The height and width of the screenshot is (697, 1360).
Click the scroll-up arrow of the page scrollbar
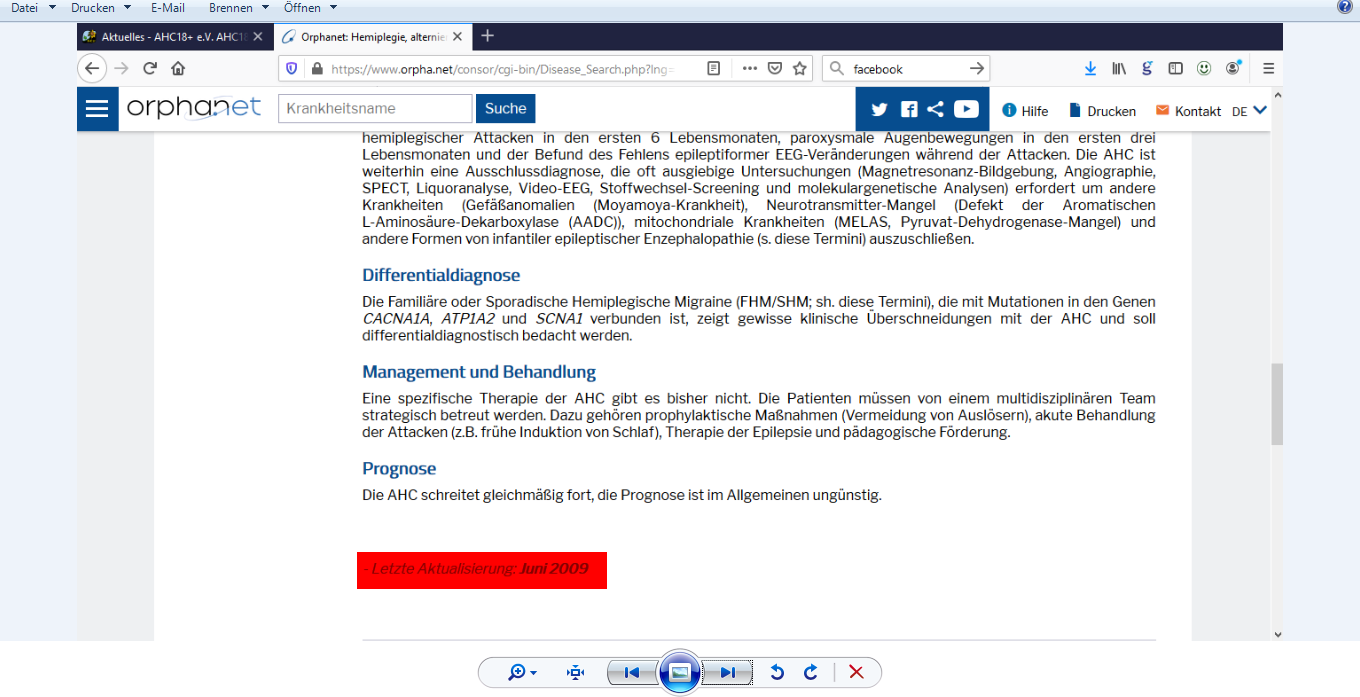1276,95
